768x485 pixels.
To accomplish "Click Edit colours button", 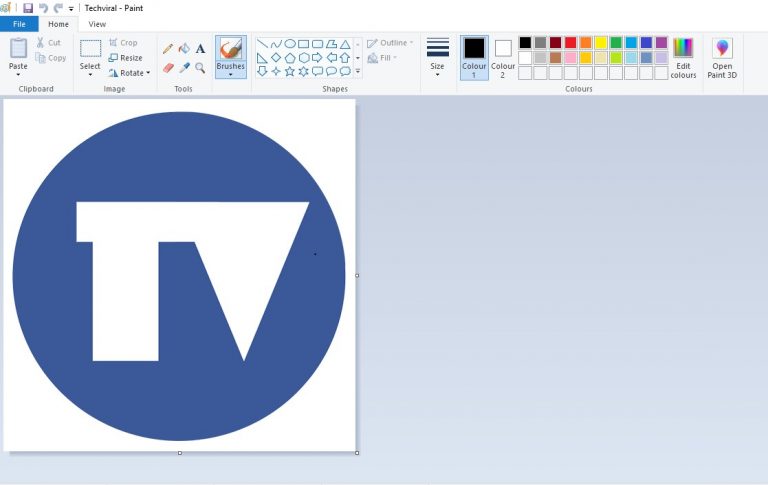I will pyautogui.click(x=683, y=57).
